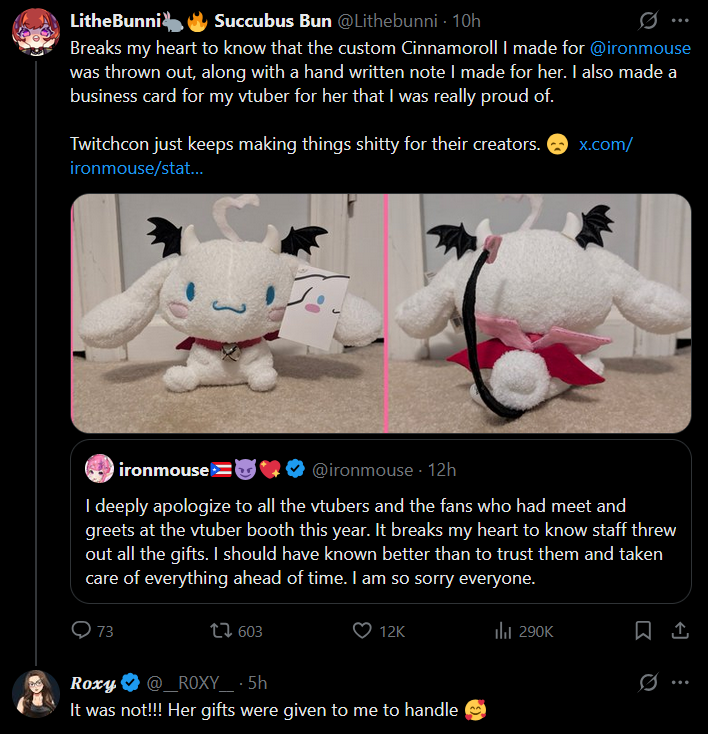The width and height of the screenshot is (708, 734).
Task: Open more options menu on LitheBunni's tweet
Action: point(680,21)
